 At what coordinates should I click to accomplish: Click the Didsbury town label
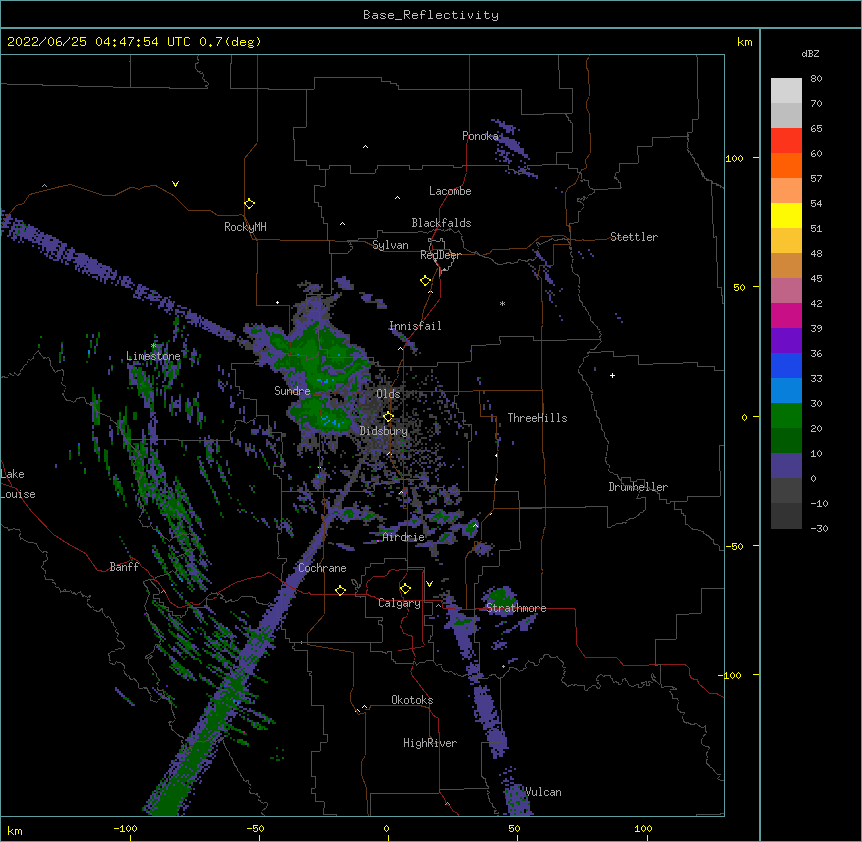(x=384, y=431)
